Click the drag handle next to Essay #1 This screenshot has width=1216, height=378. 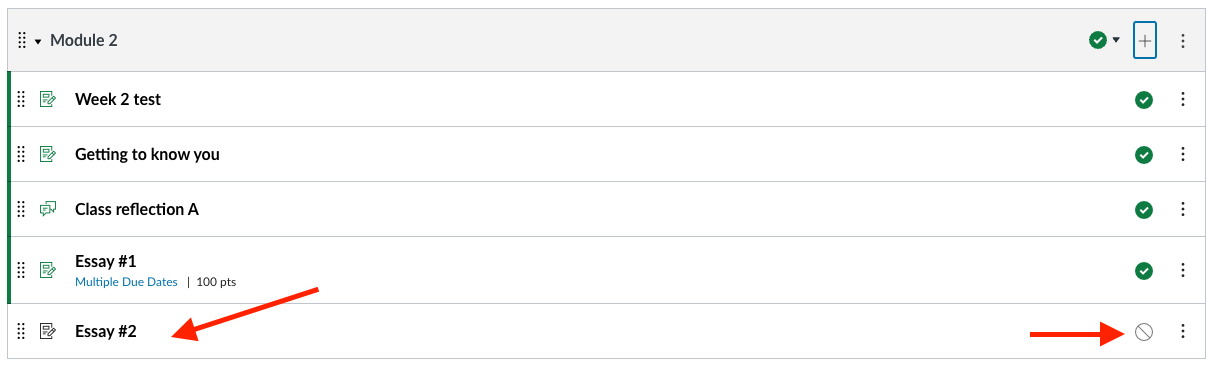tap(22, 270)
